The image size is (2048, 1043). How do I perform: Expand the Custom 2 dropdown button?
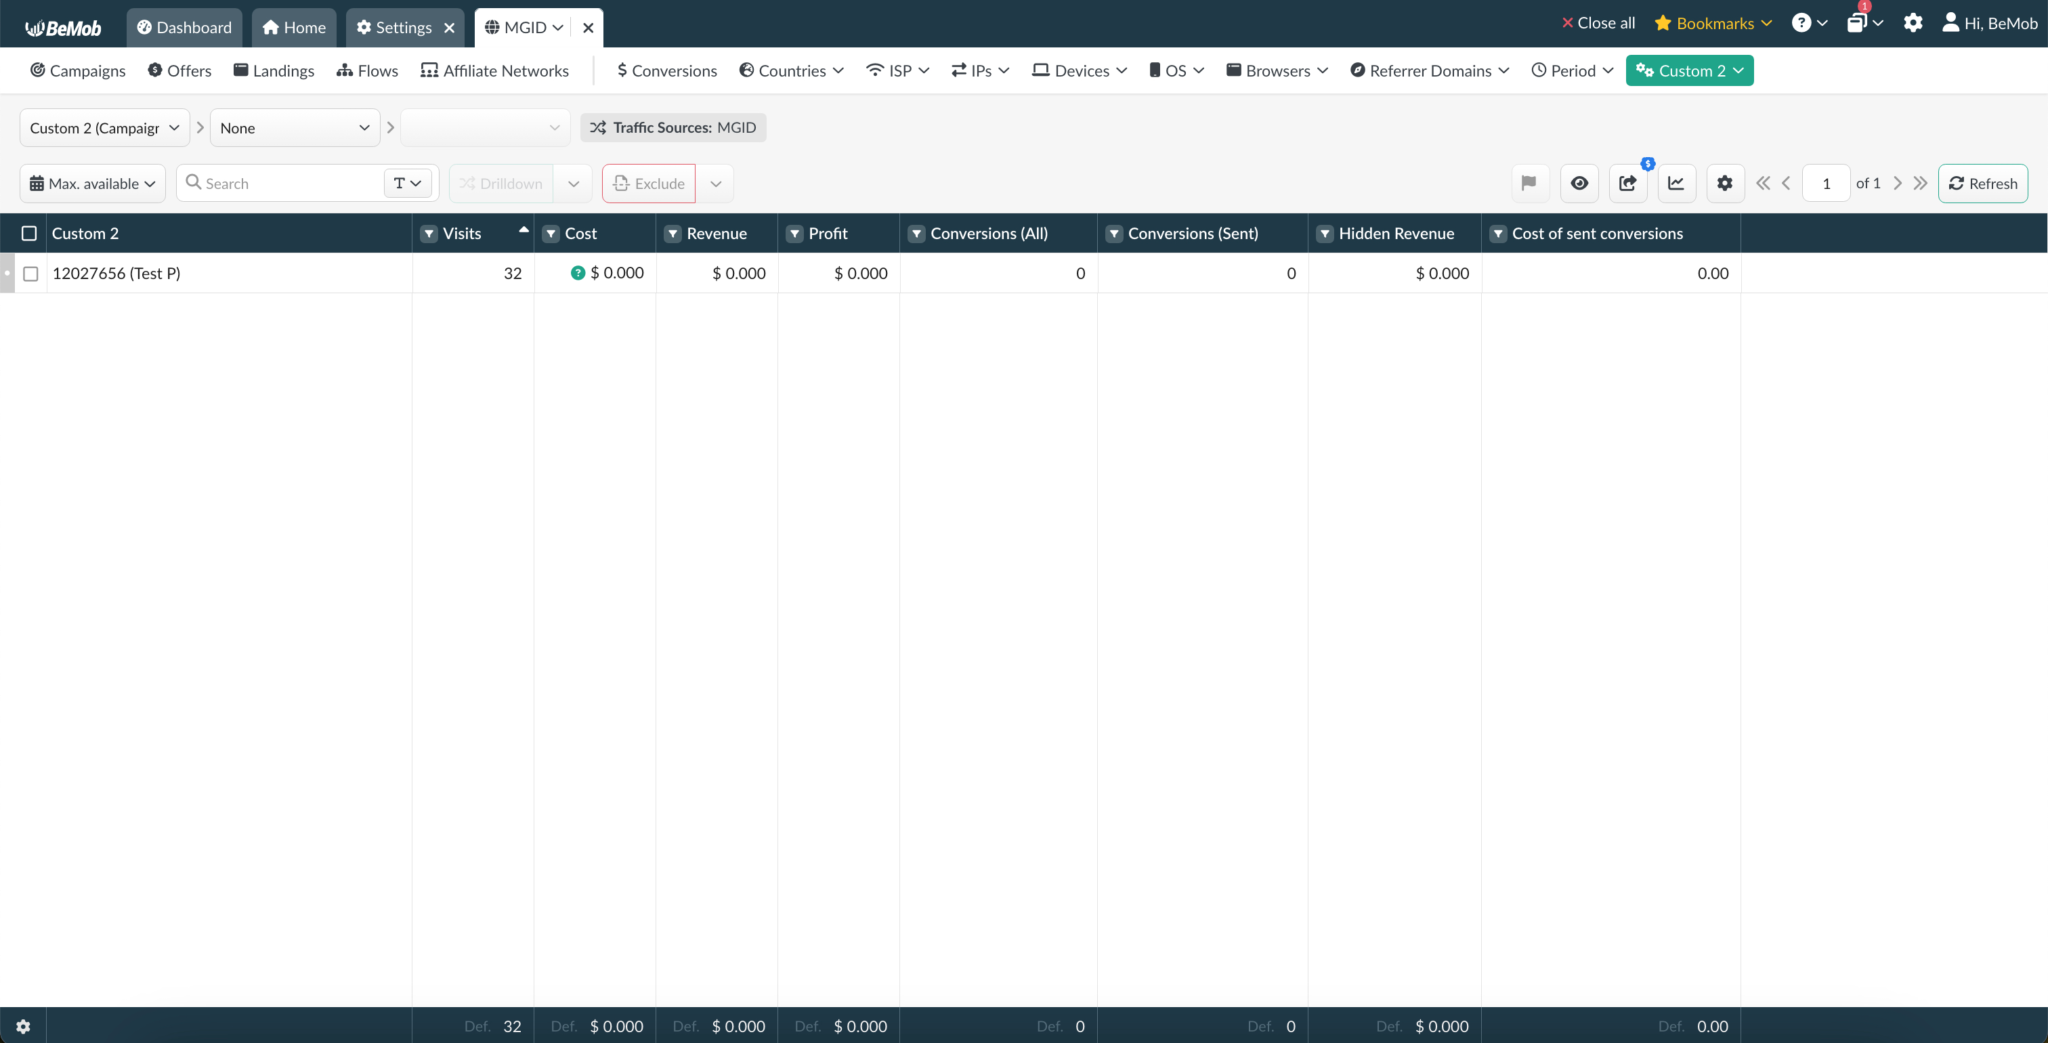[x=1689, y=70]
